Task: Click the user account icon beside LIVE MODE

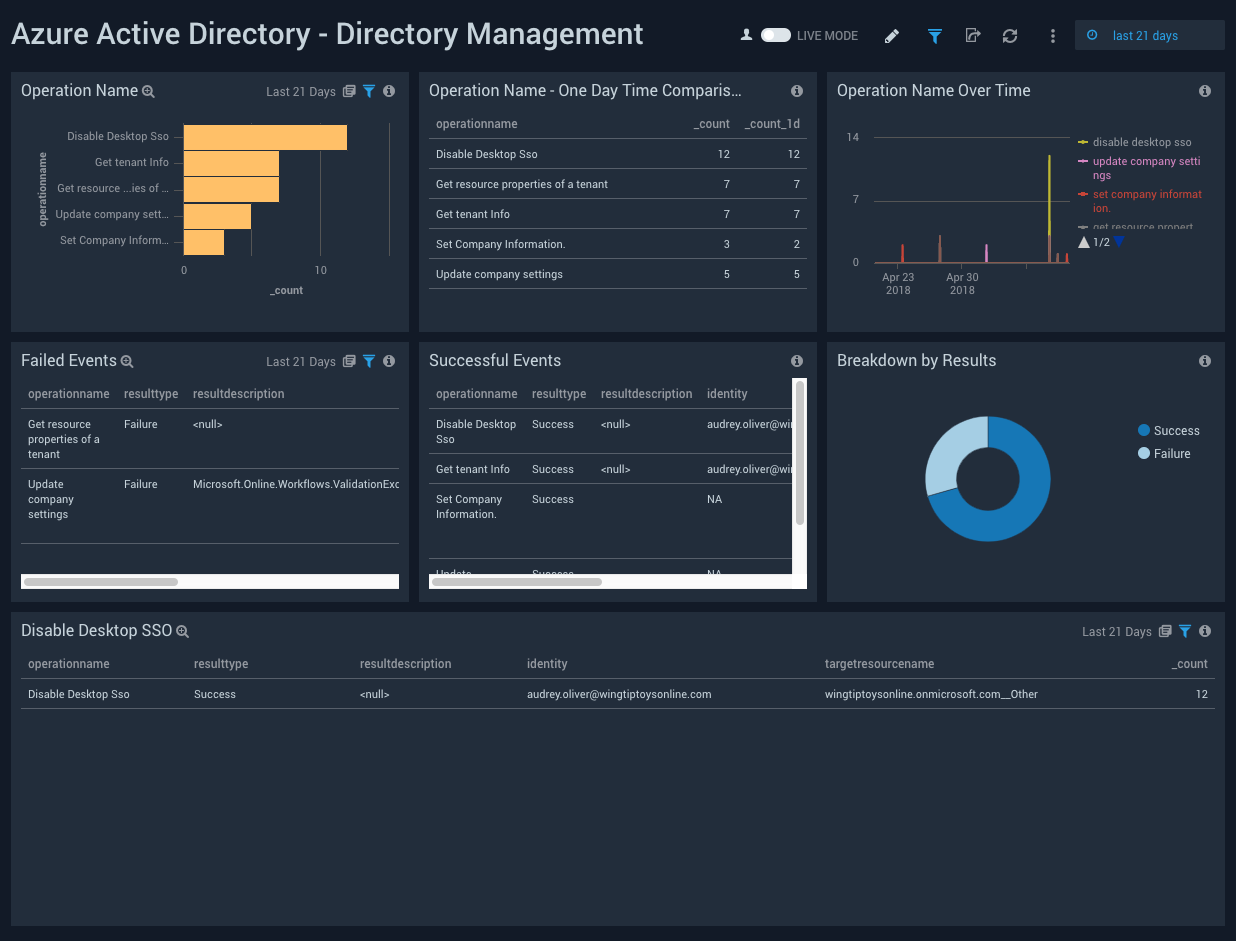Action: 746,33
